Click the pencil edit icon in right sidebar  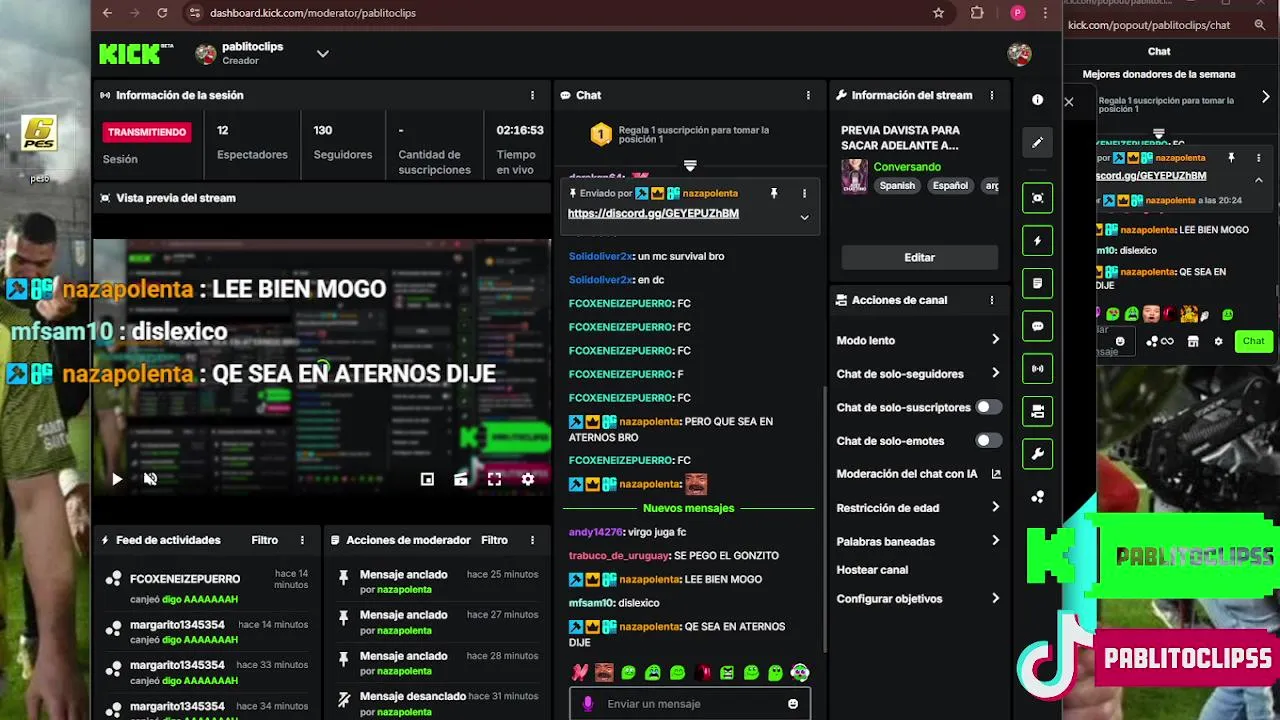(1037, 143)
